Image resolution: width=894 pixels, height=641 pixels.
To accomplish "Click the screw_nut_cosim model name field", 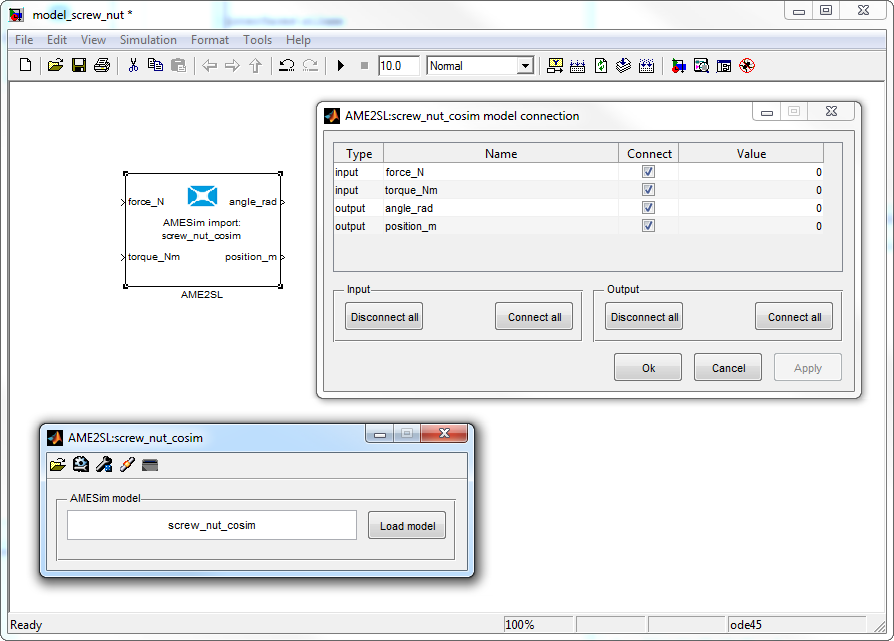I will tap(212, 525).
